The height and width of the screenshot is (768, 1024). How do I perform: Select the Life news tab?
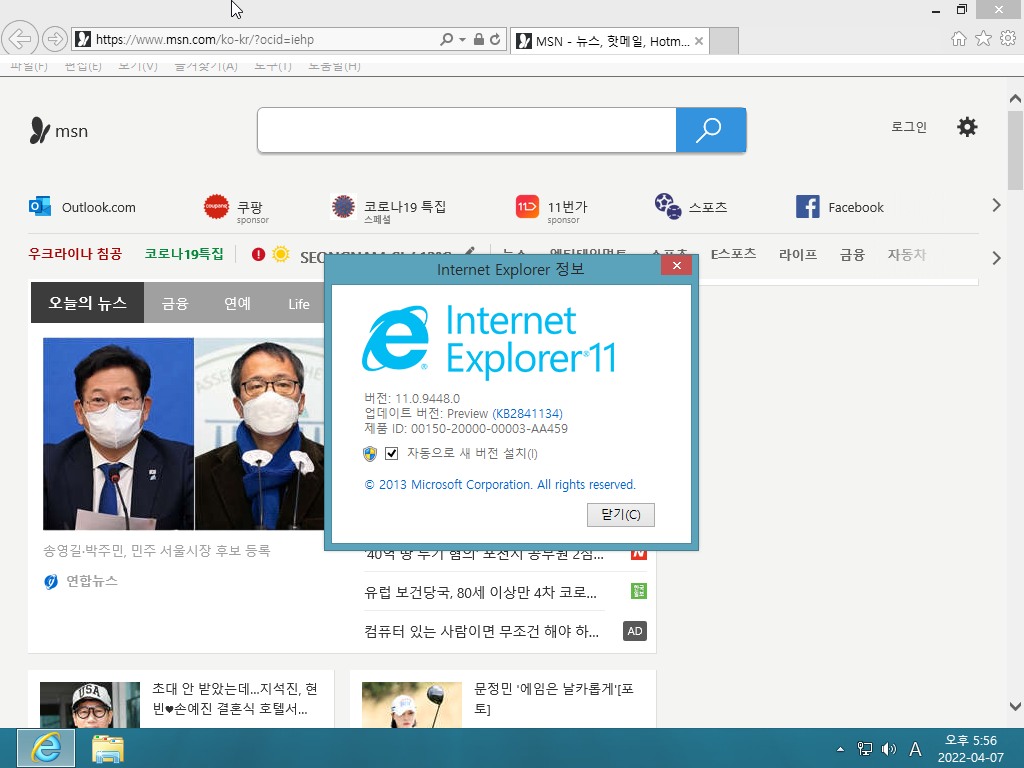click(x=299, y=304)
